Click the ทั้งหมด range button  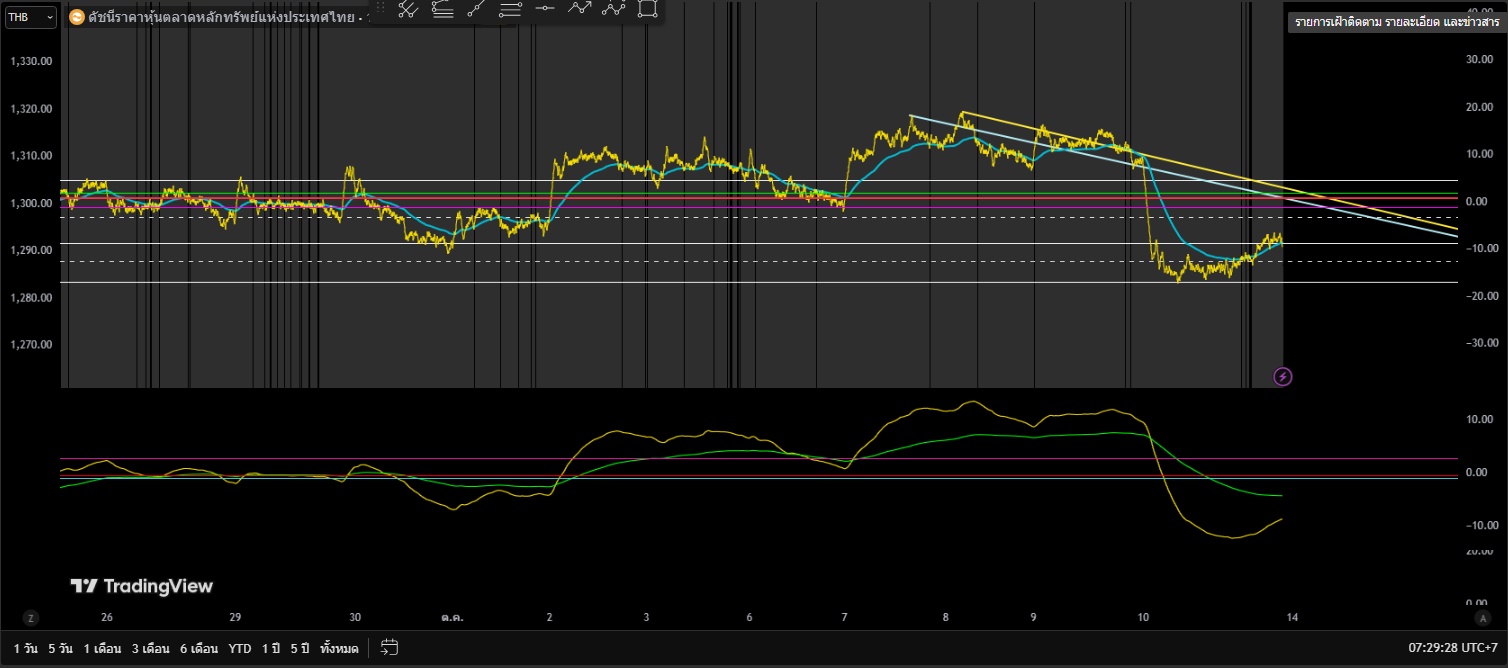339,648
